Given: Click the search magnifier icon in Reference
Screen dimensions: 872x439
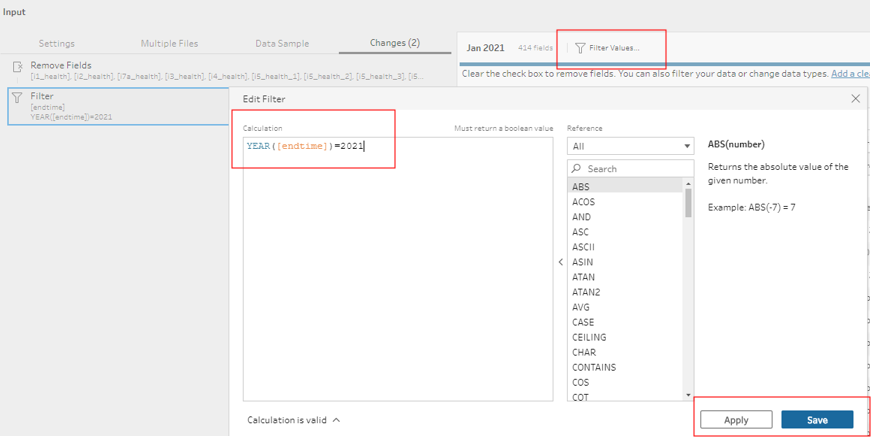Looking at the screenshot, I should (x=577, y=169).
